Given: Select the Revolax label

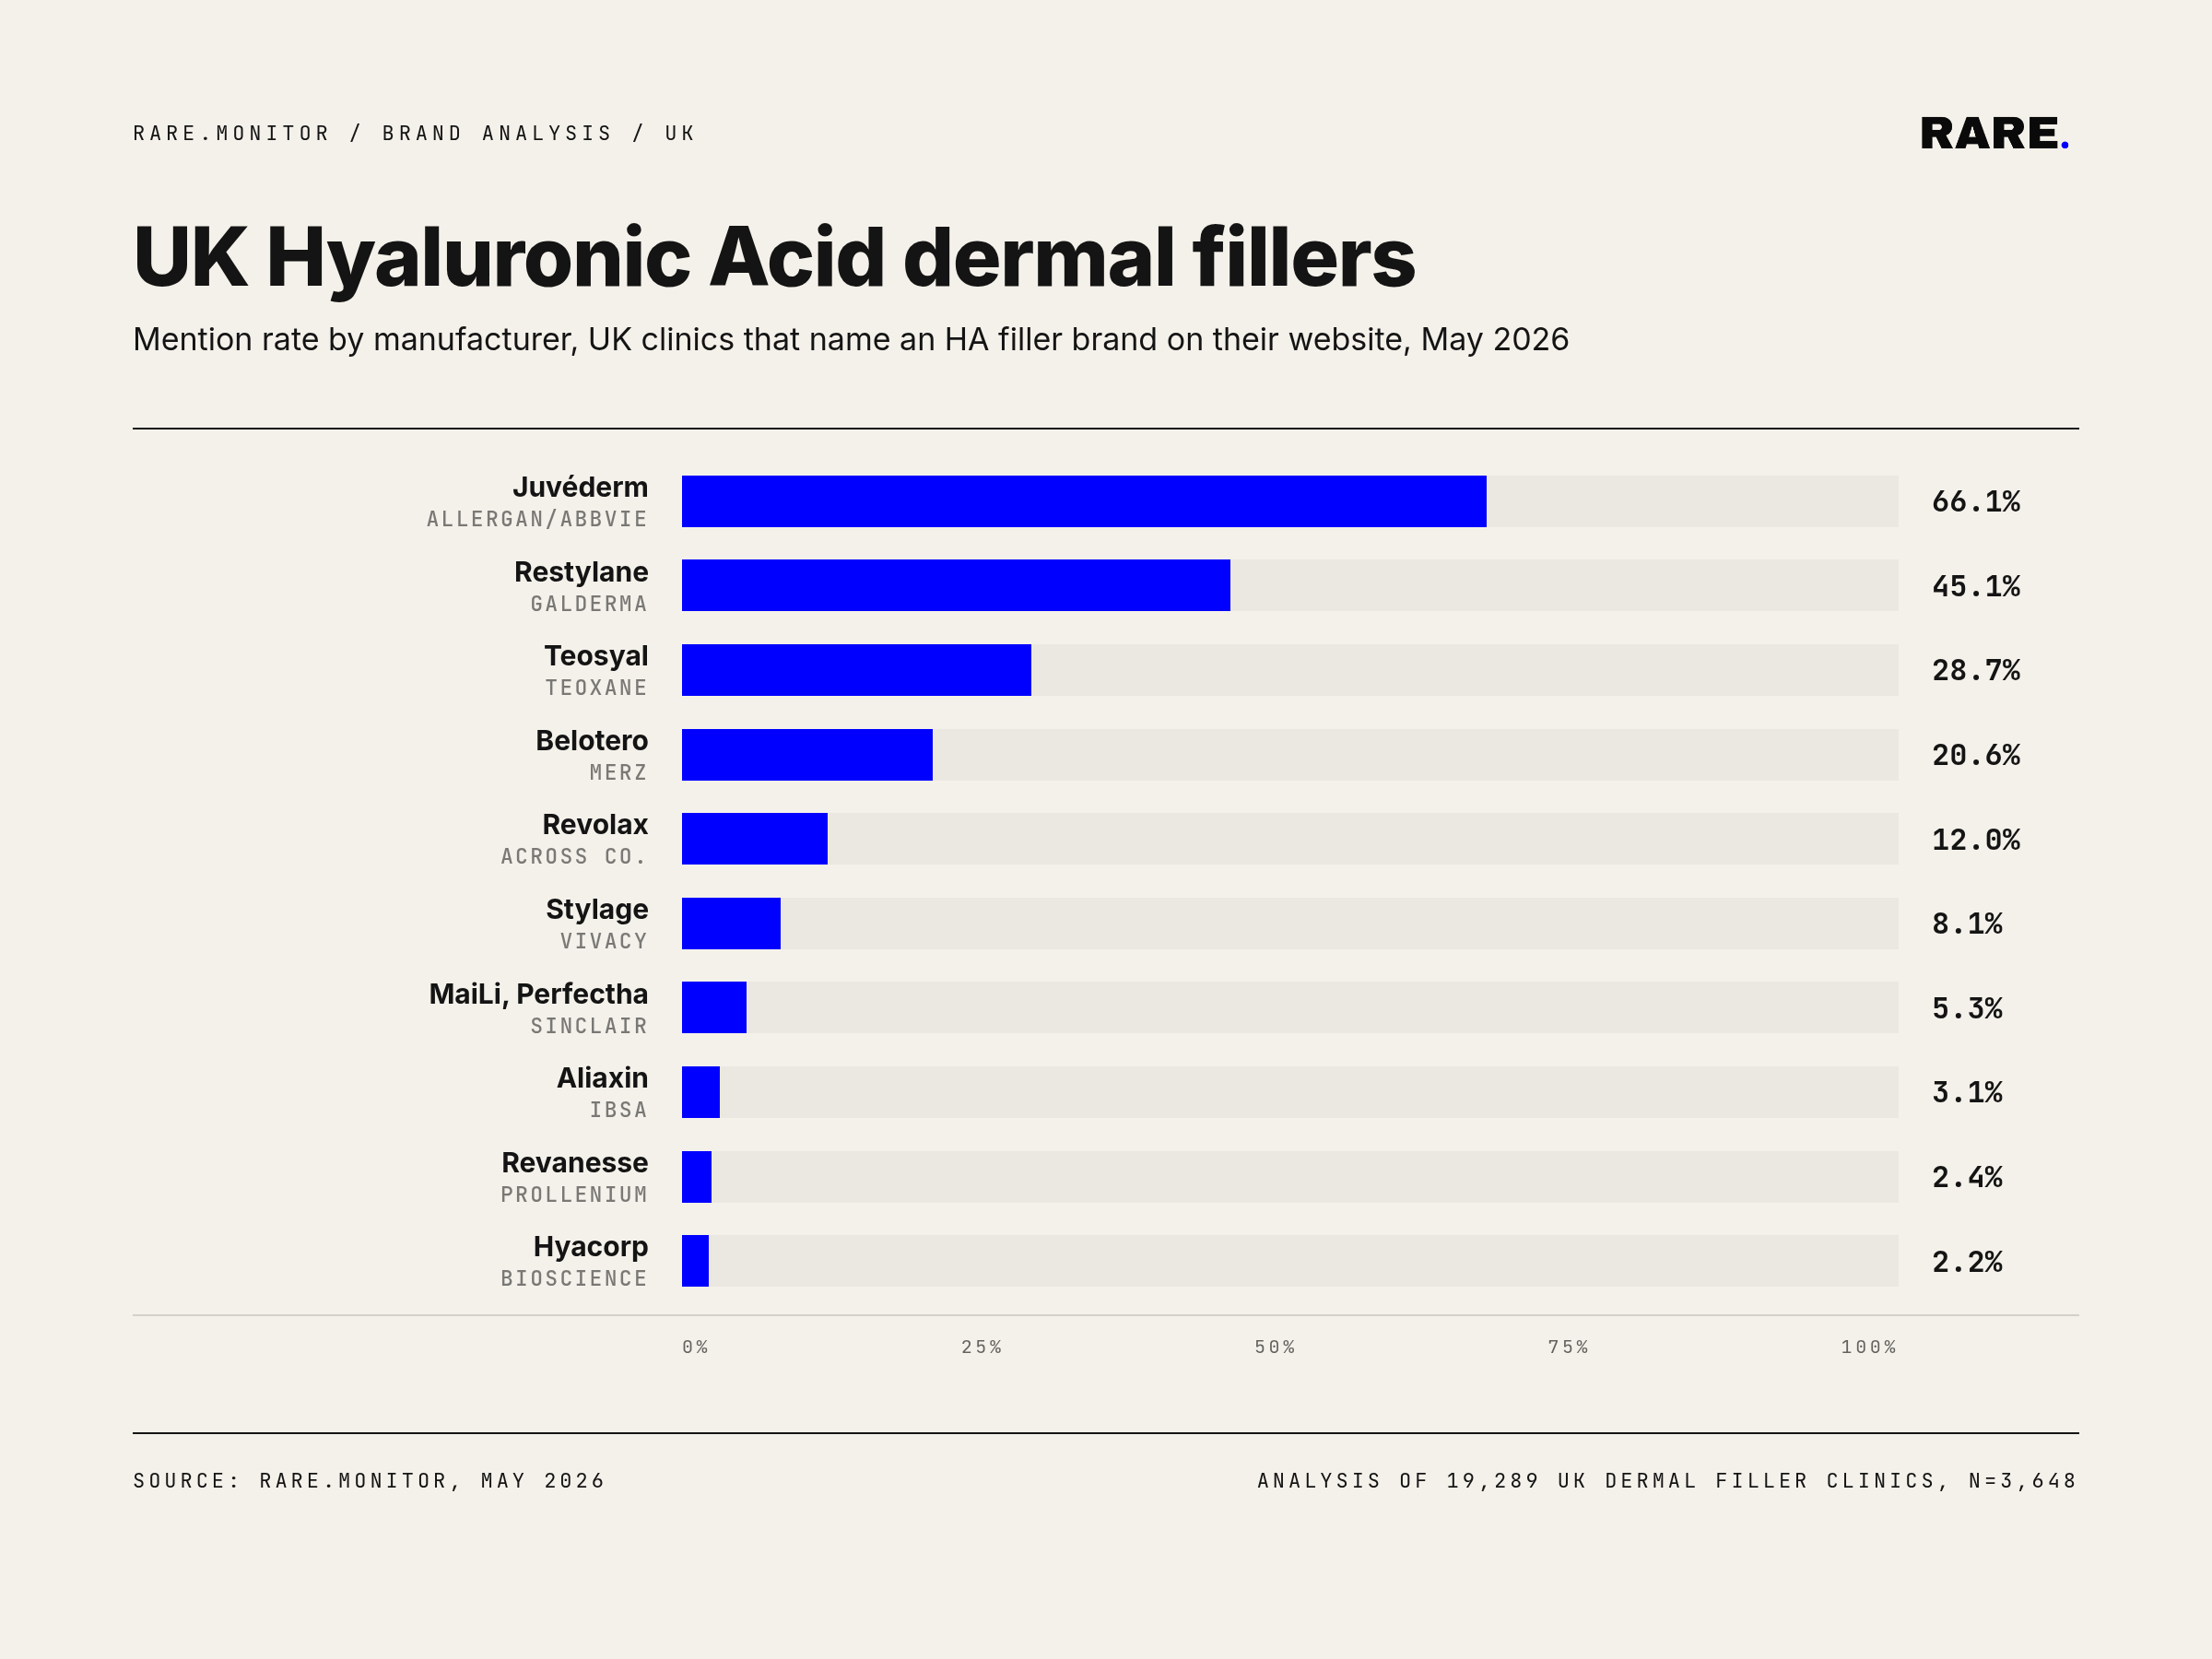Looking at the screenshot, I should click(x=595, y=825).
